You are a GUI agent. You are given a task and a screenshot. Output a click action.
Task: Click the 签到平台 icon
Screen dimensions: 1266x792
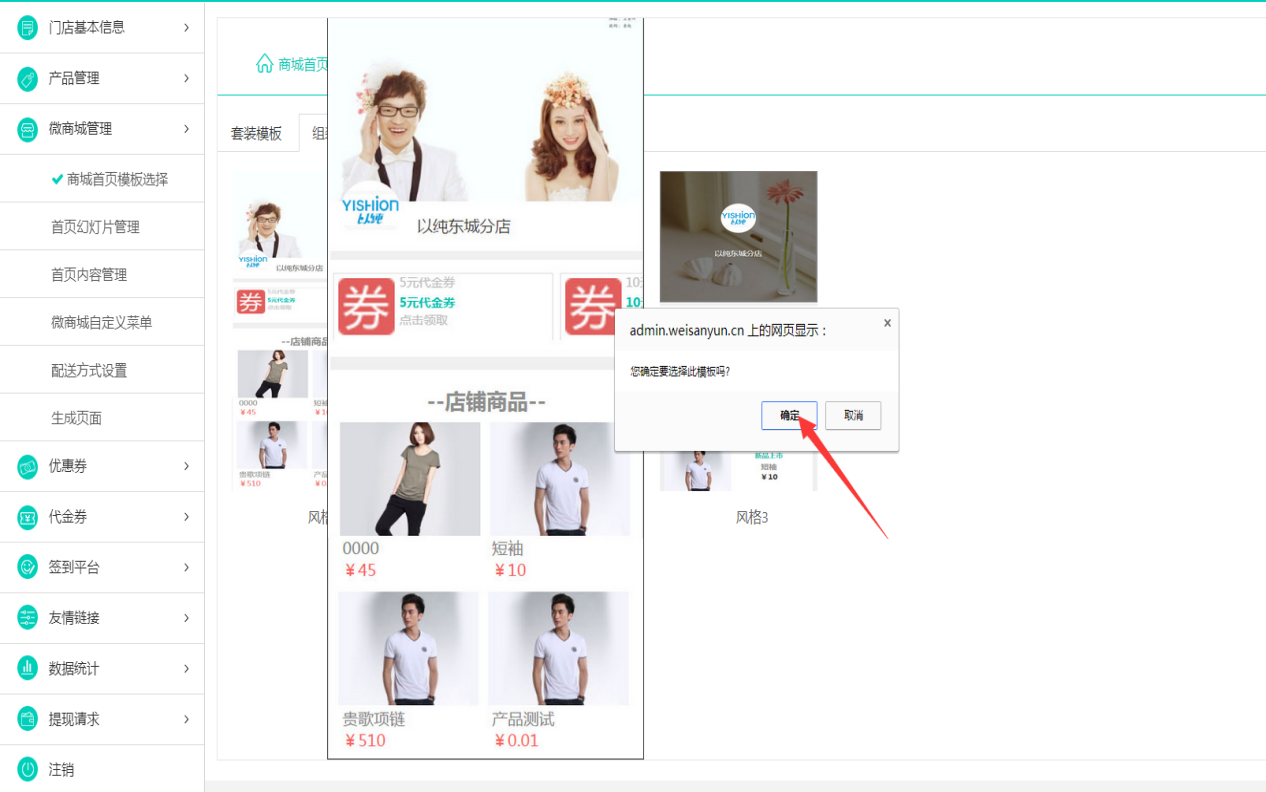coord(28,567)
